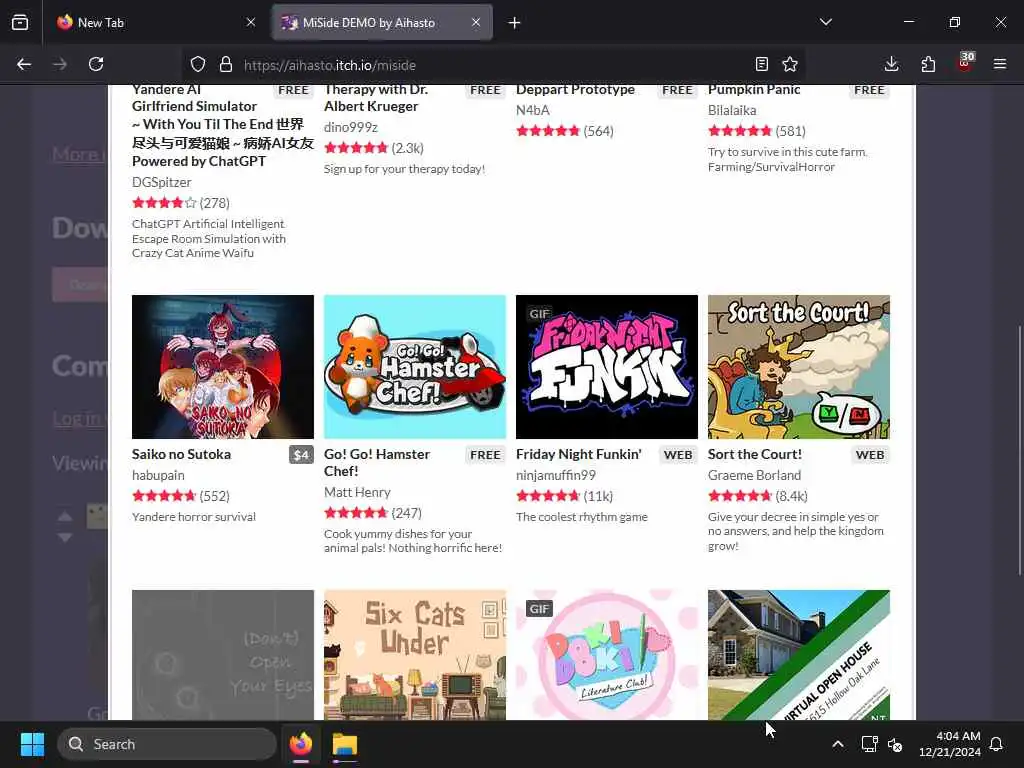The width and height of the screenshot is (1024, 768).
Task: Open the tracking protection shield
Action: click(x=198, y=64)
